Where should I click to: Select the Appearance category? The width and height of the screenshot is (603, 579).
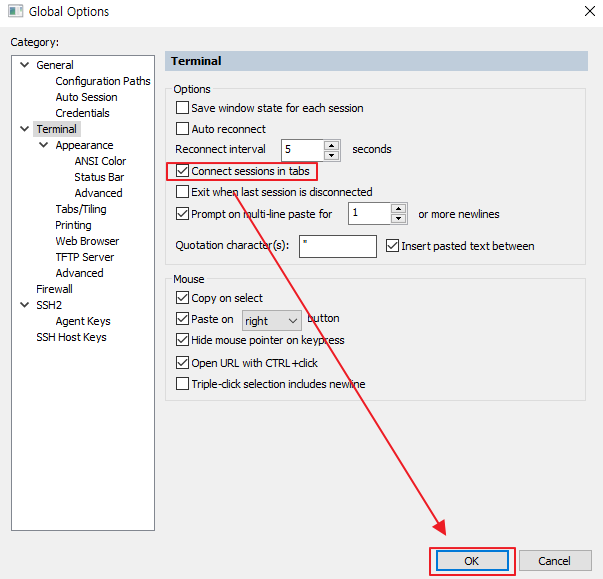point(84,145)
